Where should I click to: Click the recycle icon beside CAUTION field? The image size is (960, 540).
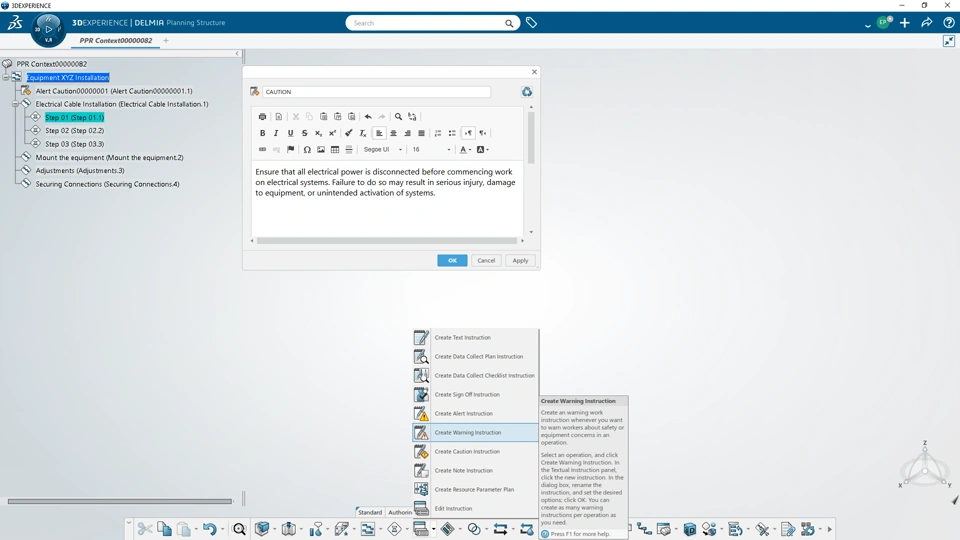click(x=527, y=92)
